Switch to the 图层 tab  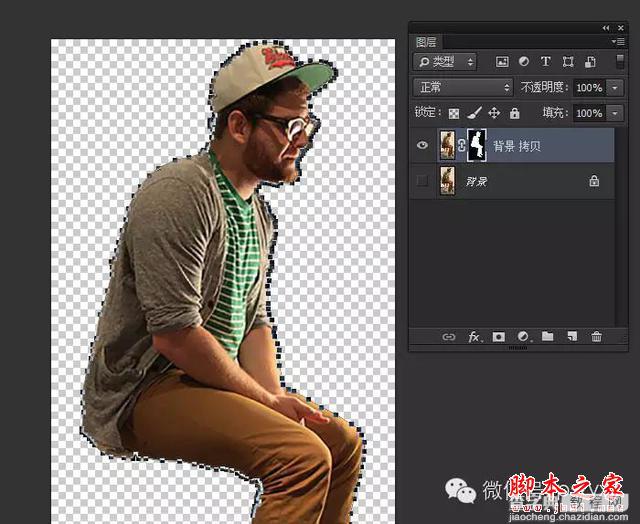[x=426, y=42]
